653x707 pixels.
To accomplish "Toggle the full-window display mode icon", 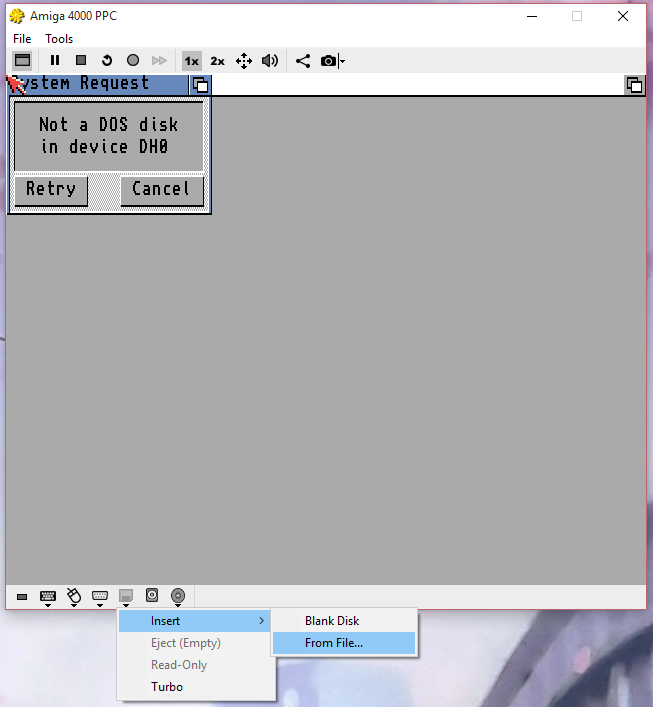I will 22,60.
